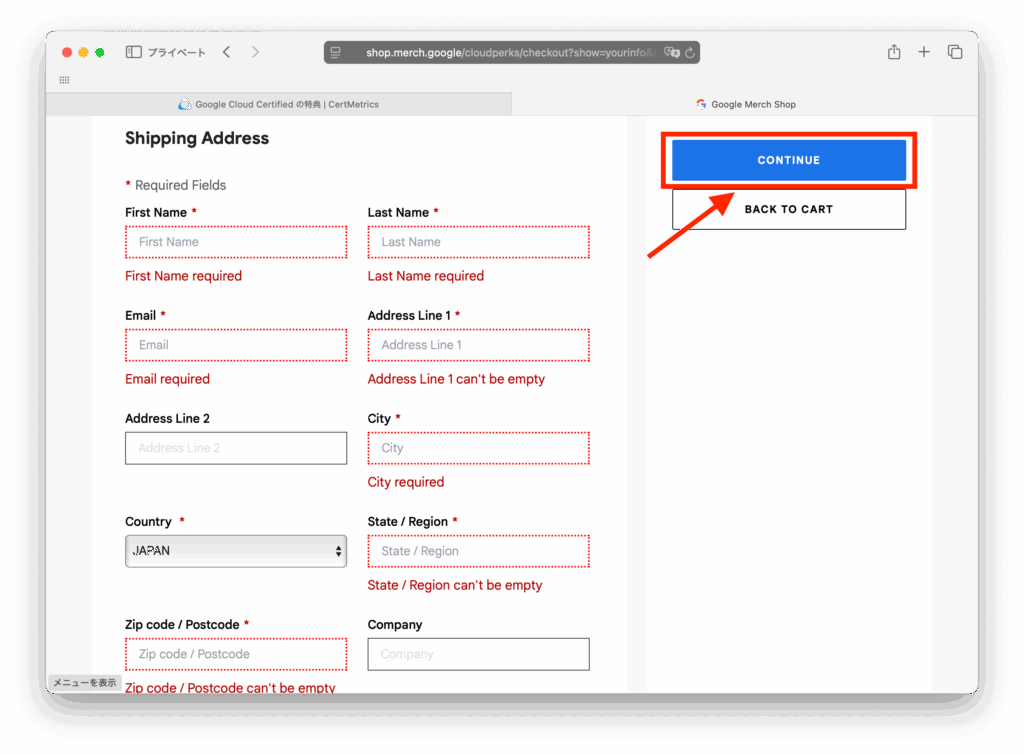Click the 'Last Name required' error text
This screenshot has height=754, width=1024.
[x=426, y=276]
